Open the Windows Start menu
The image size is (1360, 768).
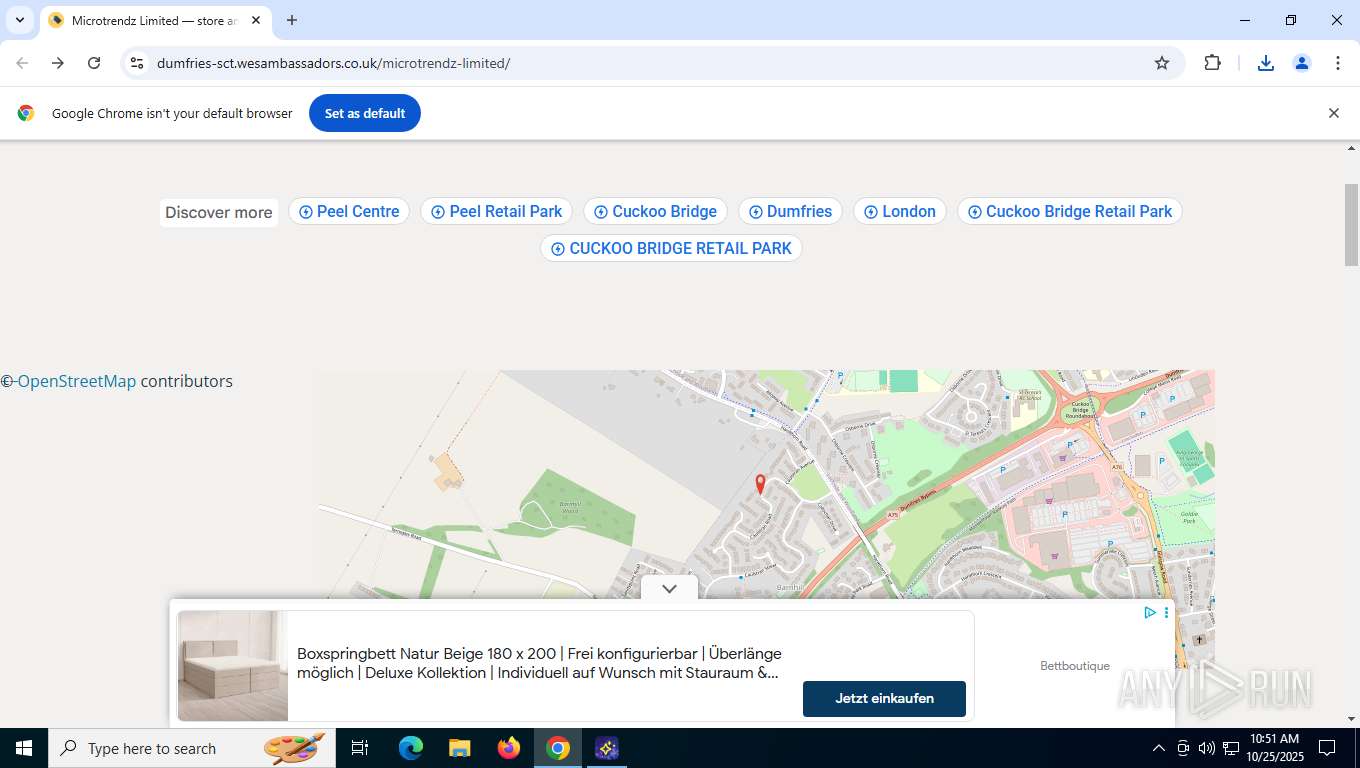[x=24, y=748]
